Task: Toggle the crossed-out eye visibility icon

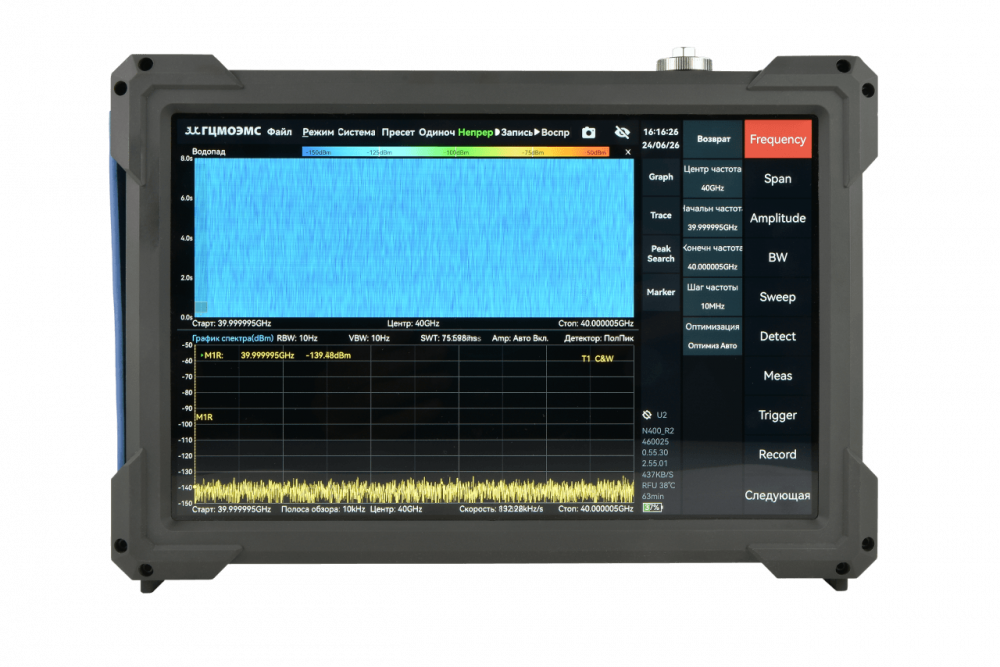Action: coord(622,132)
